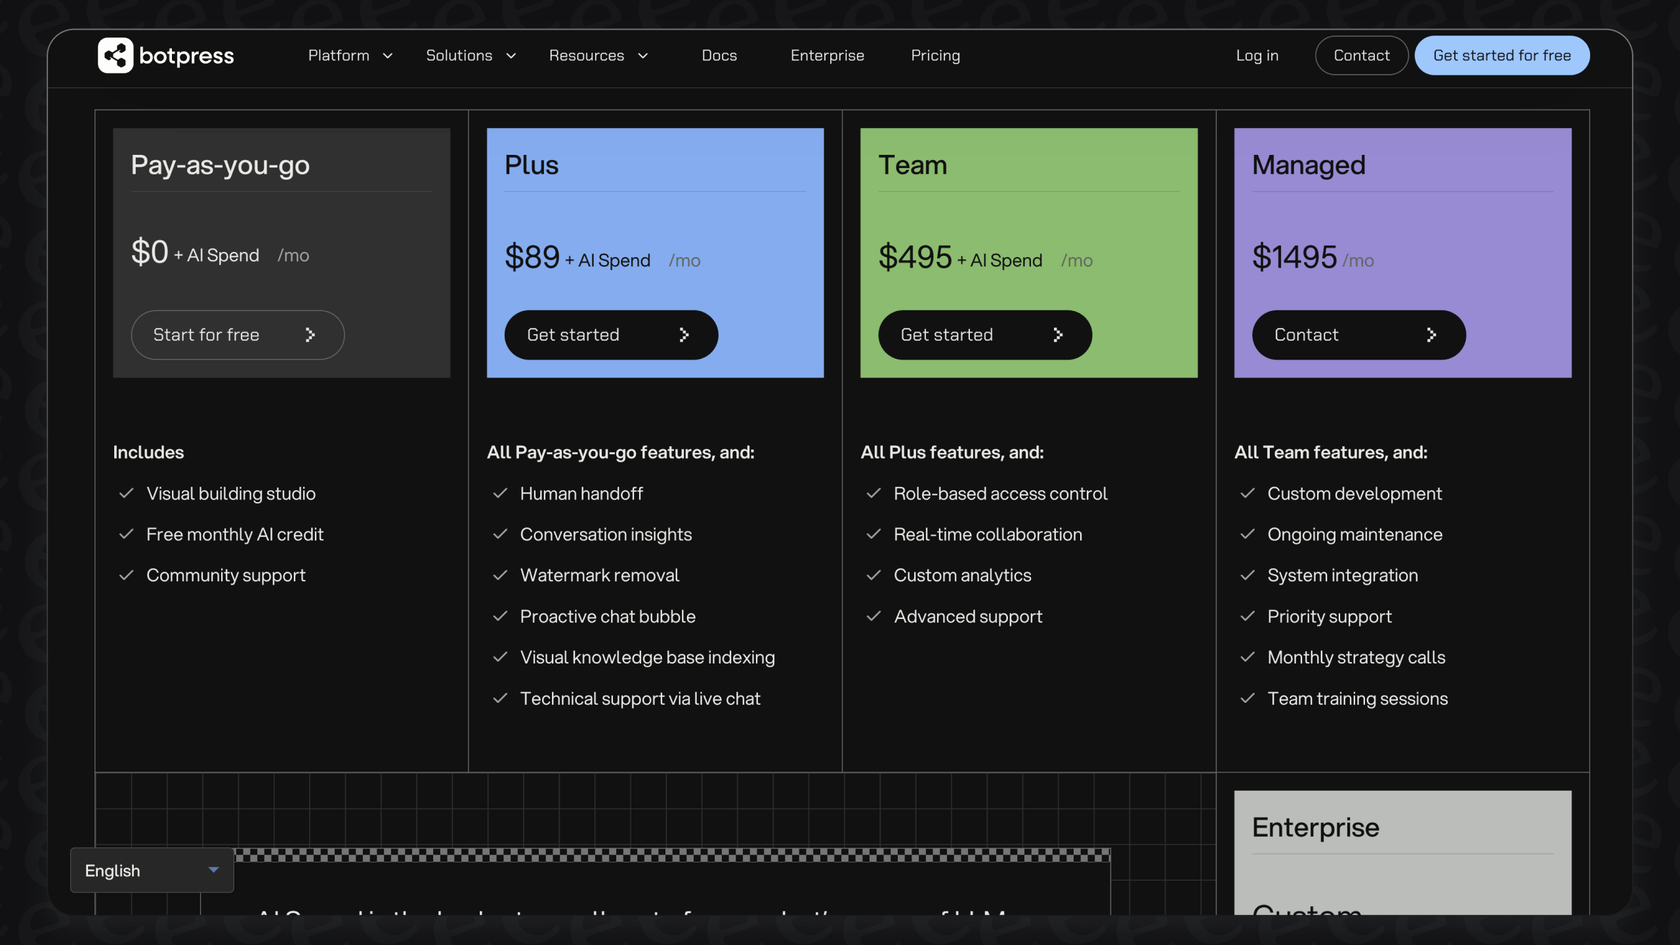Click the arrow icon on Team's Get started button
The image size is (1680, 945).
pyautogui.click(x=1058, y=335)
